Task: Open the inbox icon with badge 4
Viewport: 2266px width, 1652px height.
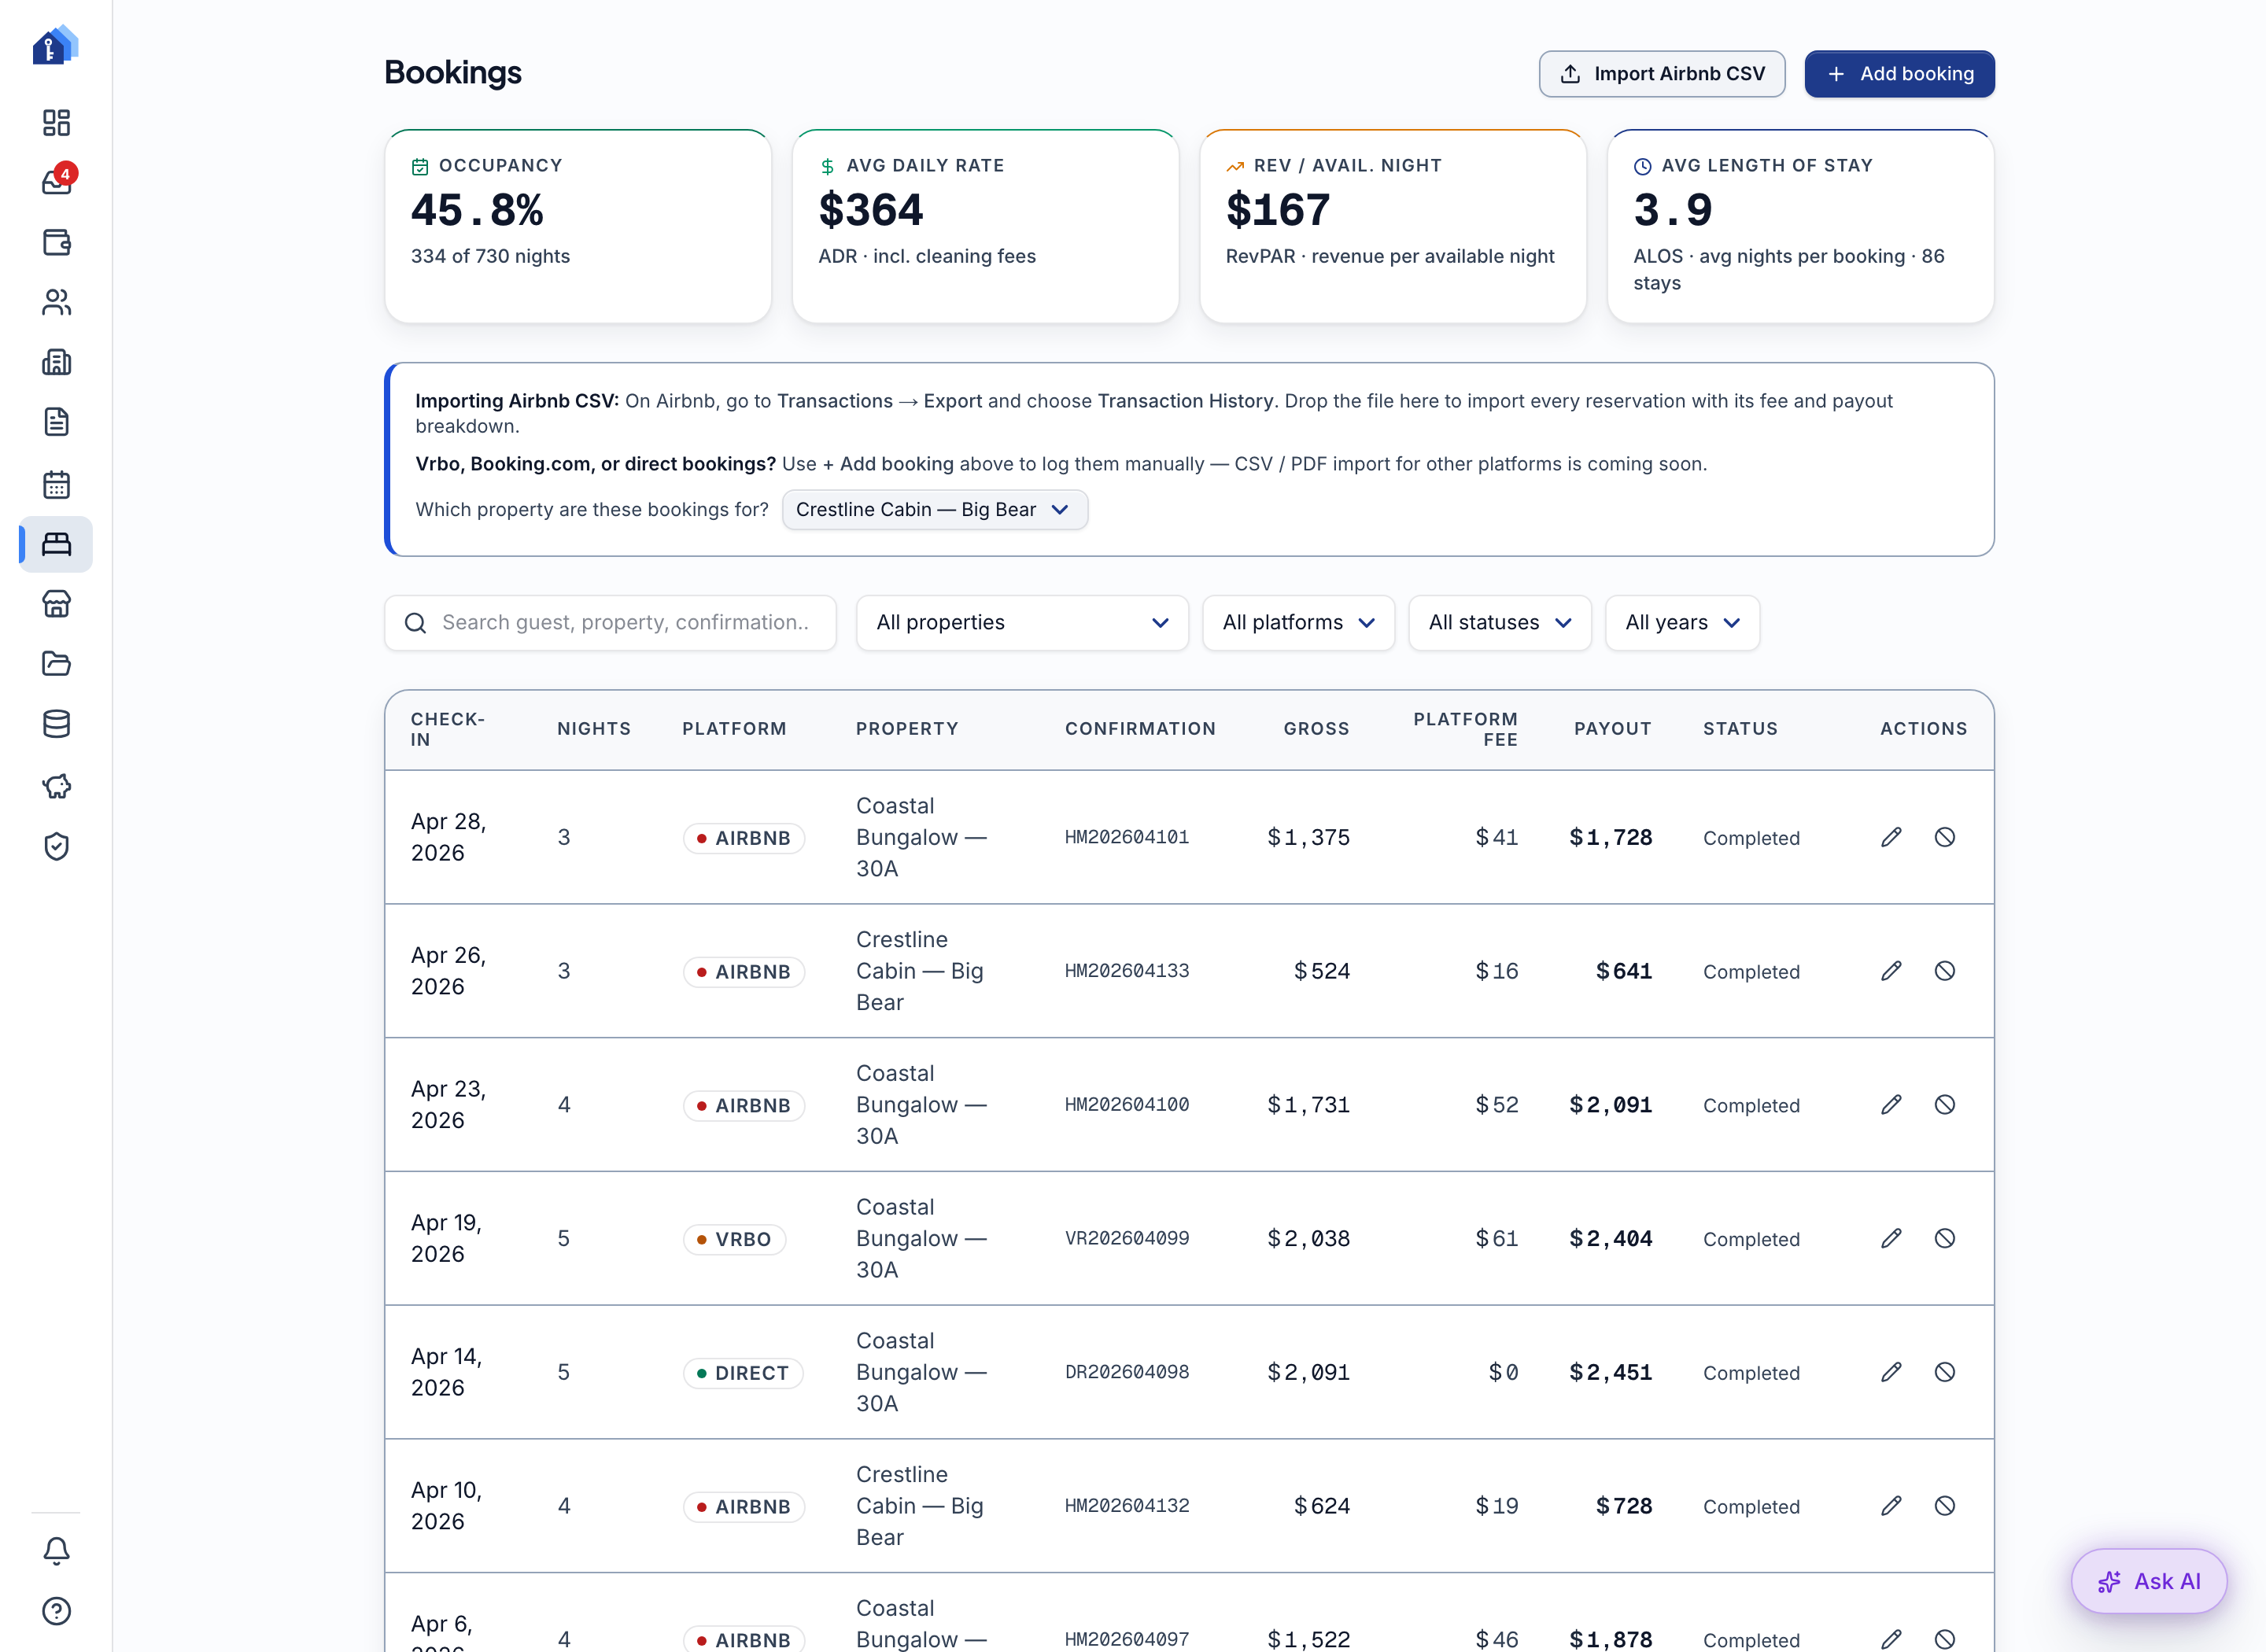Action: pos(56,181)
